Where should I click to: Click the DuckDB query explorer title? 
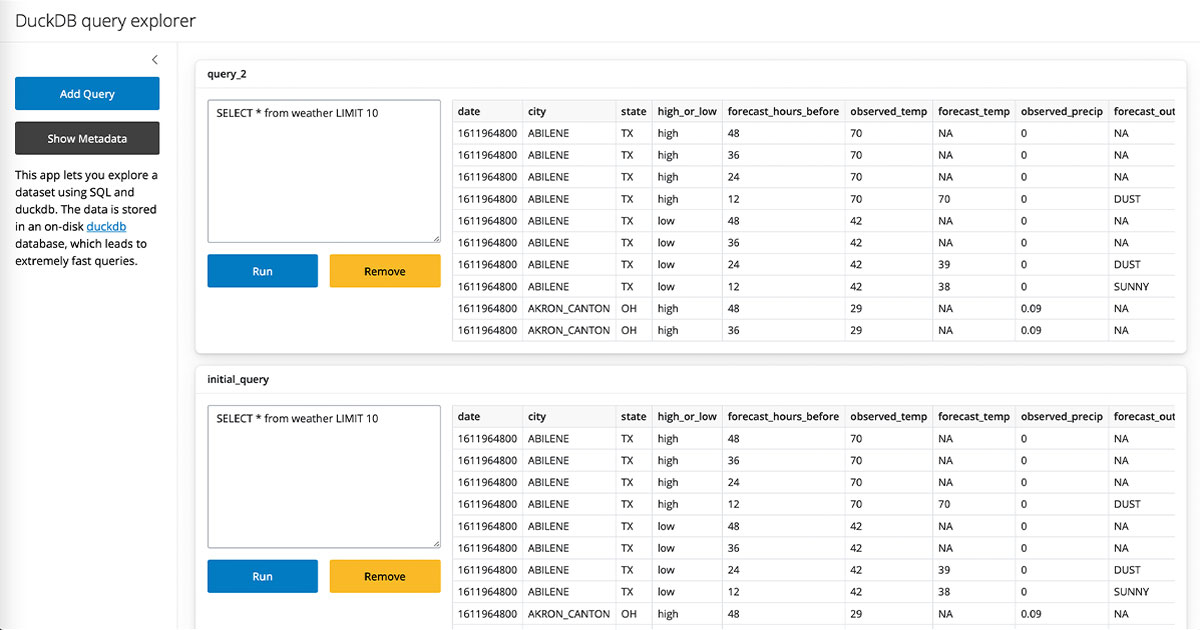pos(106,21)
